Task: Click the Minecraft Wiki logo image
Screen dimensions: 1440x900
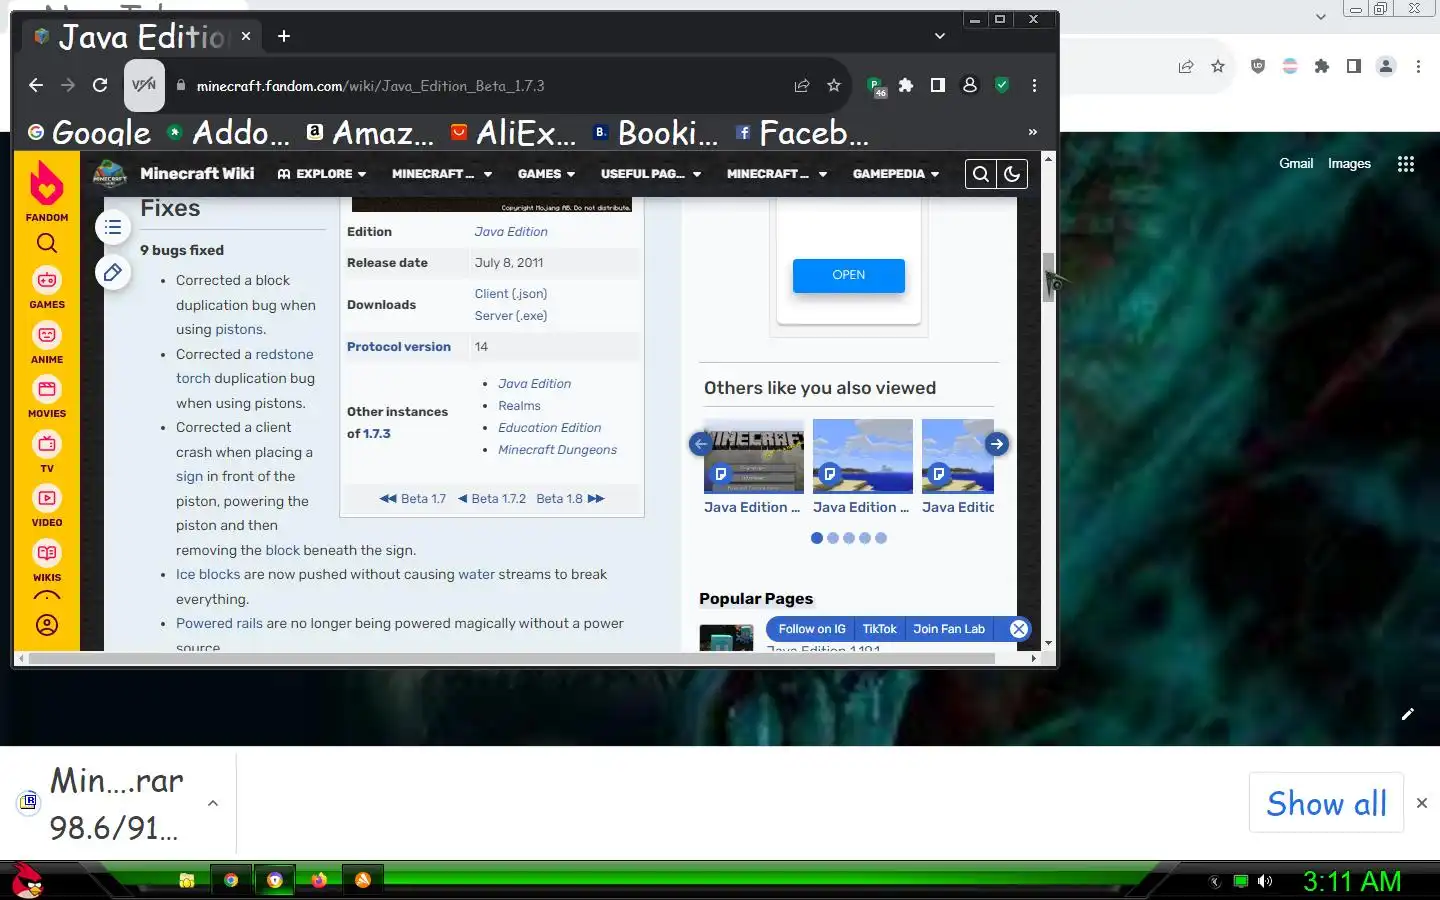Action: pyautogui.click(x=110, y=174)
